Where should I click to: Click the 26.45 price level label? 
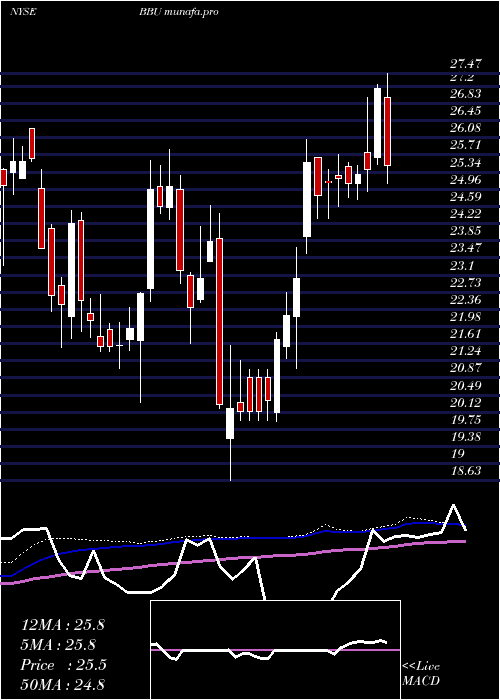466,111
